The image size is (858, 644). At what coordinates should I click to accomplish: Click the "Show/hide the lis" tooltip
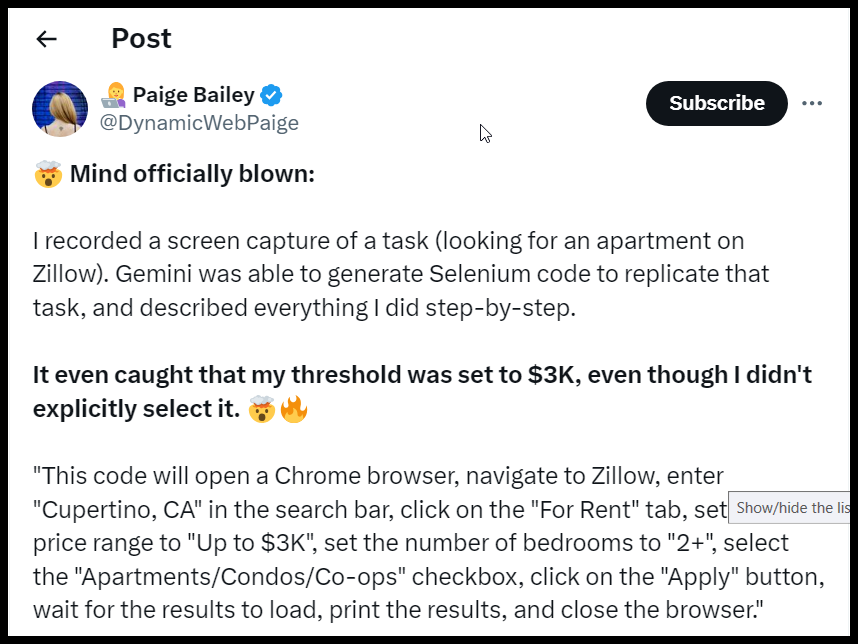(x=790, y=508)
